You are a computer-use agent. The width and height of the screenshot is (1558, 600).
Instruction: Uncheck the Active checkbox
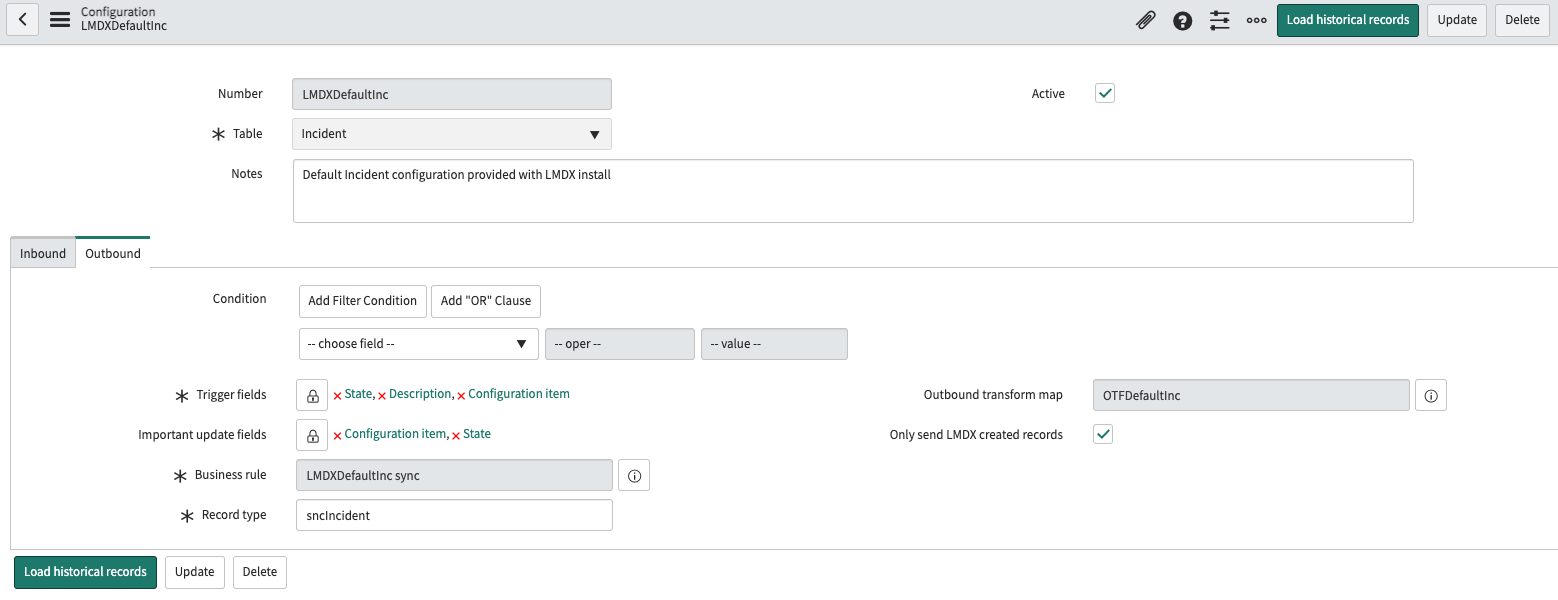1105,93
